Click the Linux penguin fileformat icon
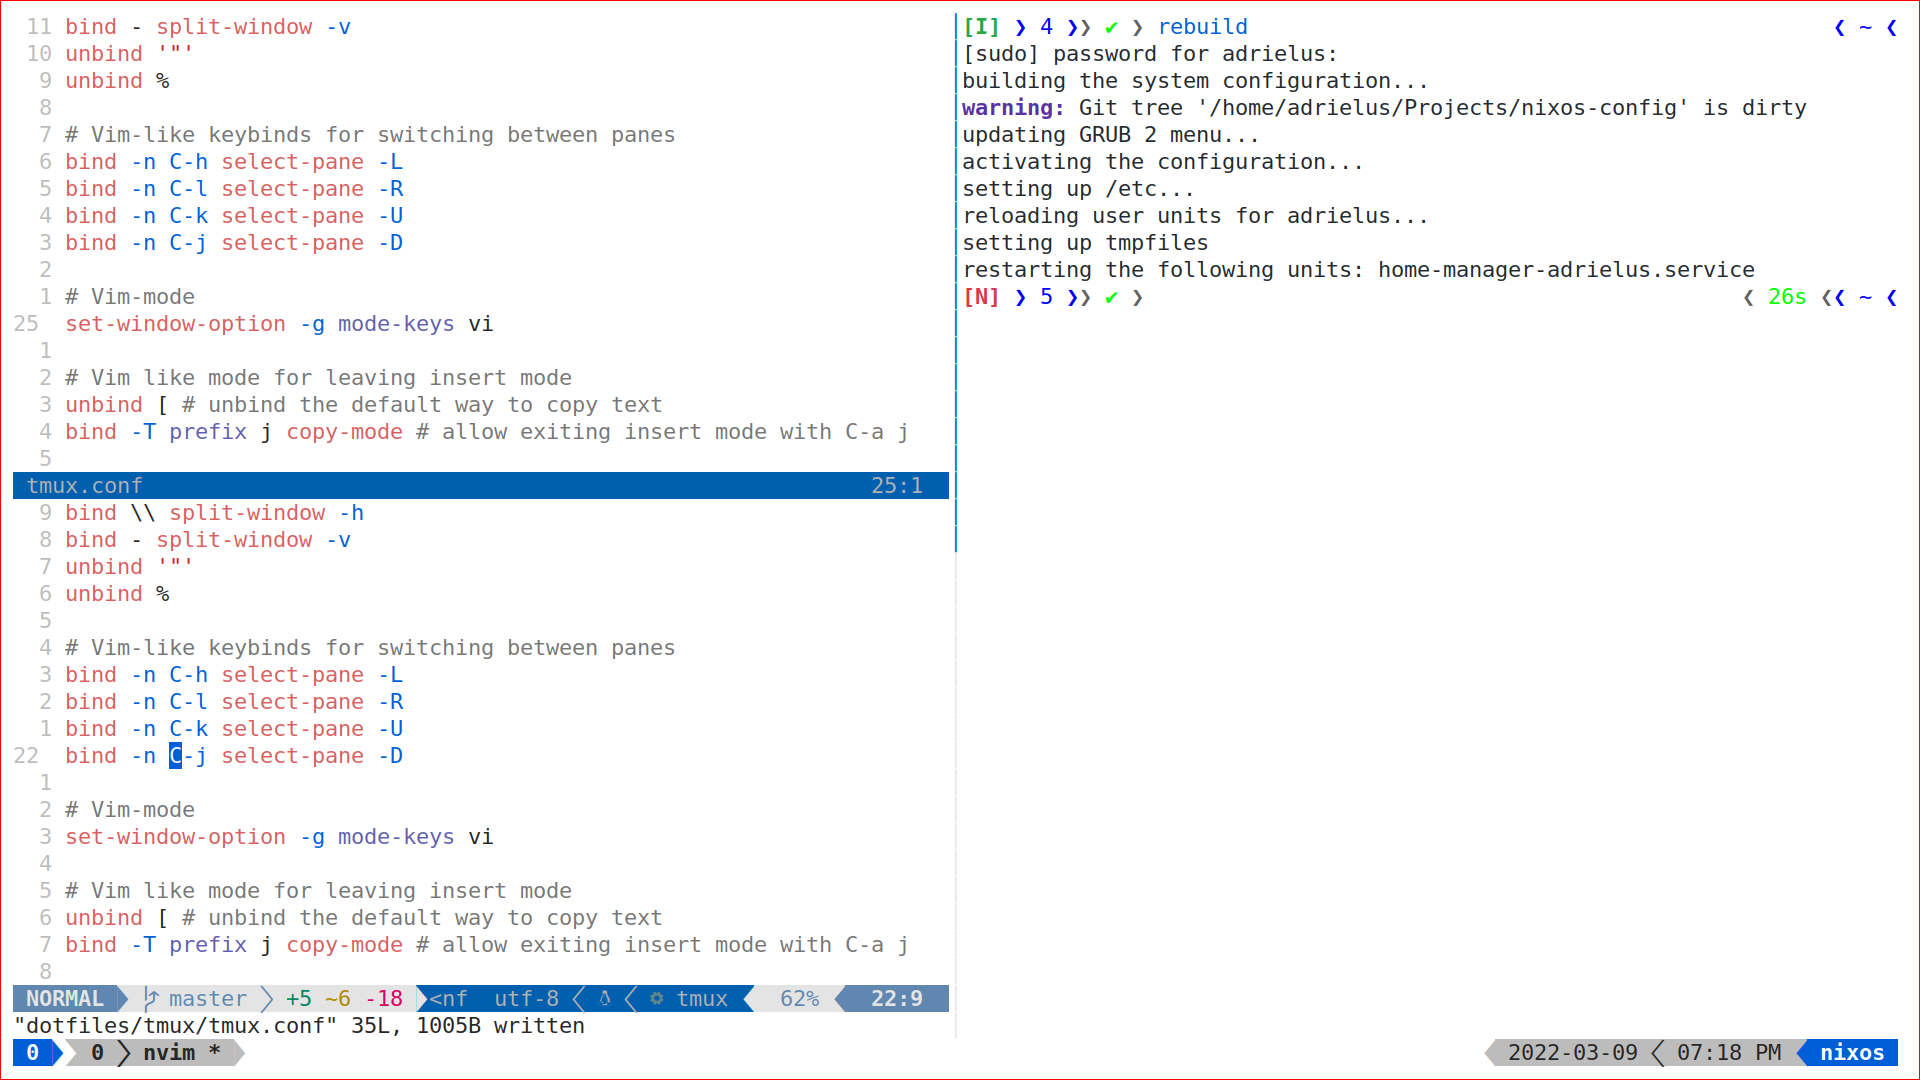 (x=605, y=998)
